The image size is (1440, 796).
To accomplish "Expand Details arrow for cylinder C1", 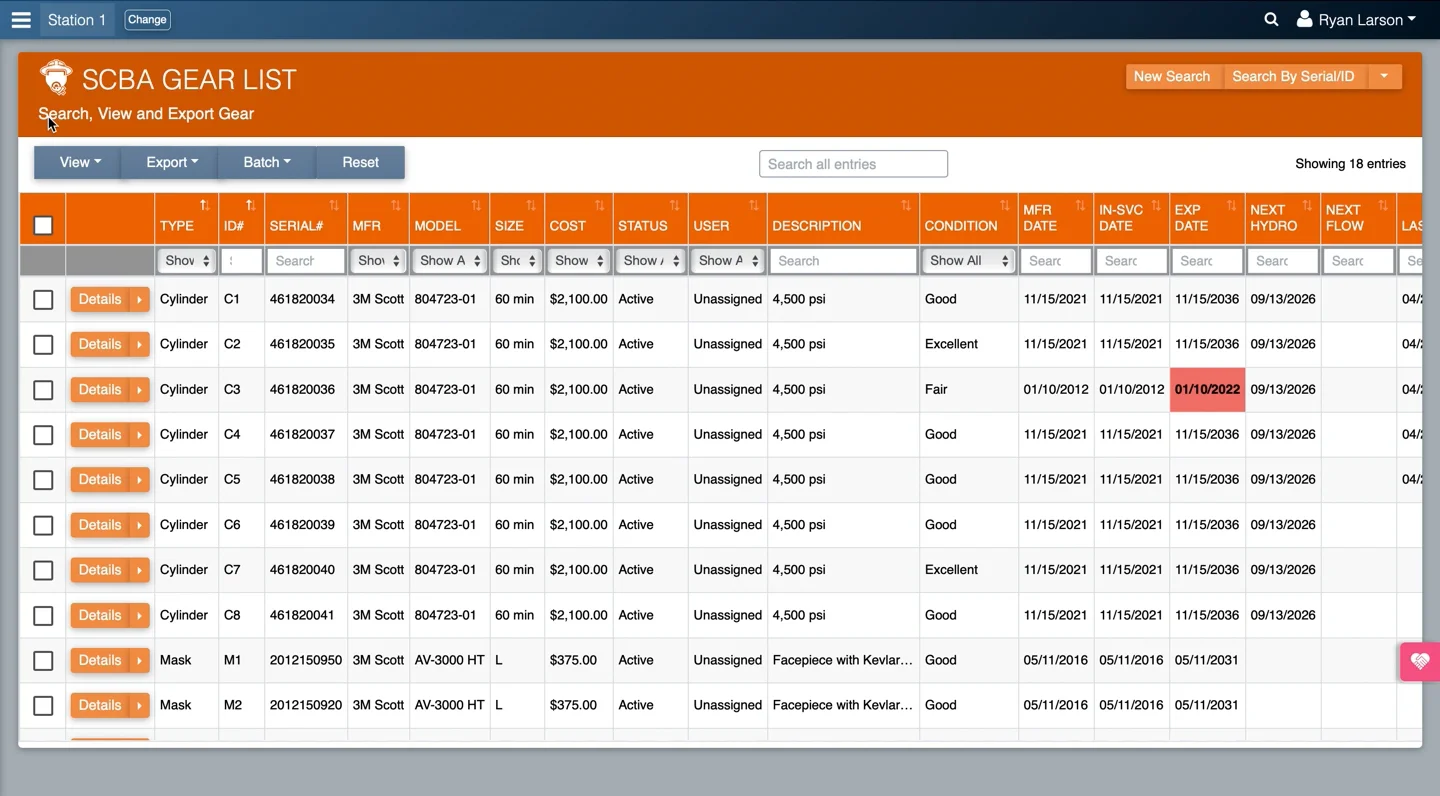I will click(140, 299).
